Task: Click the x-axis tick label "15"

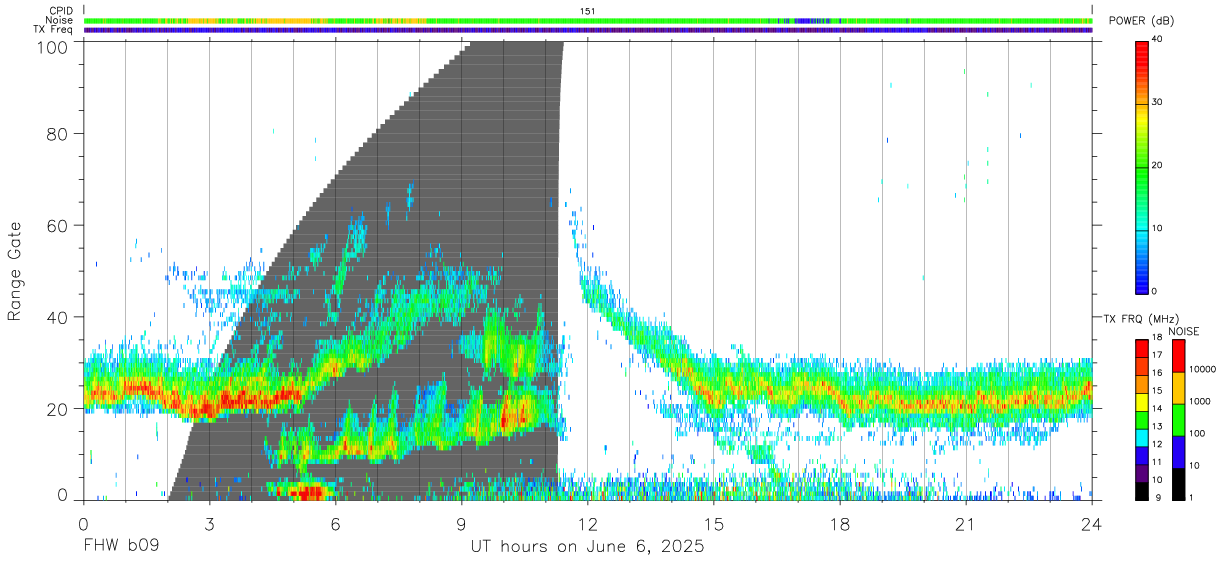Action: click(x=714, y=525)
